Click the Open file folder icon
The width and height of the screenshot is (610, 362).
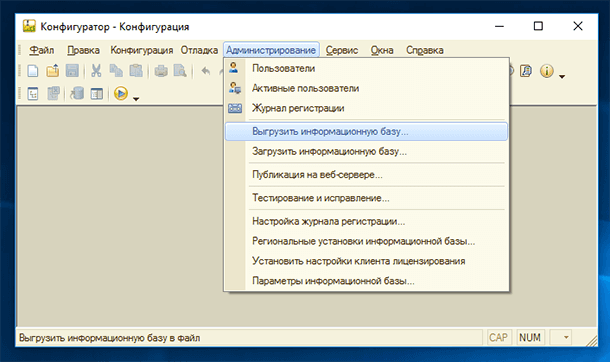(53, 71)
